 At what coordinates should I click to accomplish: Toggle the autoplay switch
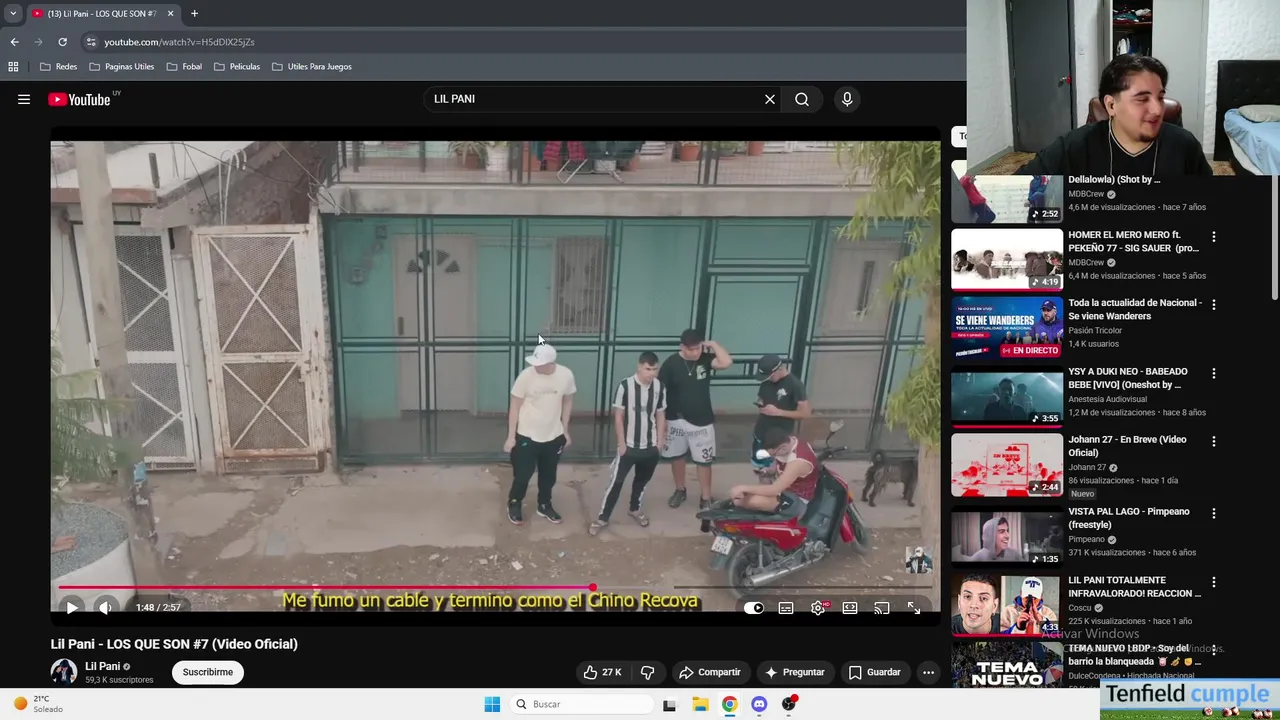coord(754,608)
